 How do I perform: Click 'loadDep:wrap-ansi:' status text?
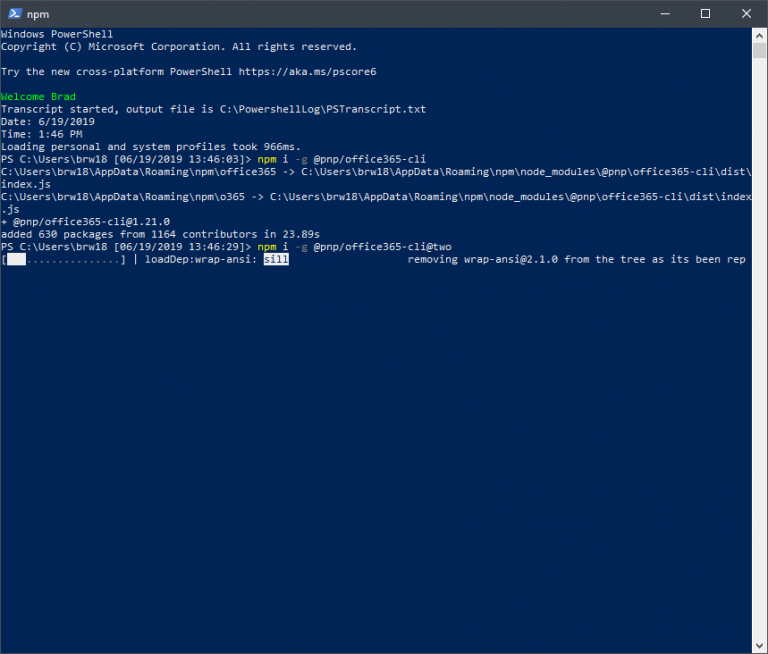click(x=201, y=259)
